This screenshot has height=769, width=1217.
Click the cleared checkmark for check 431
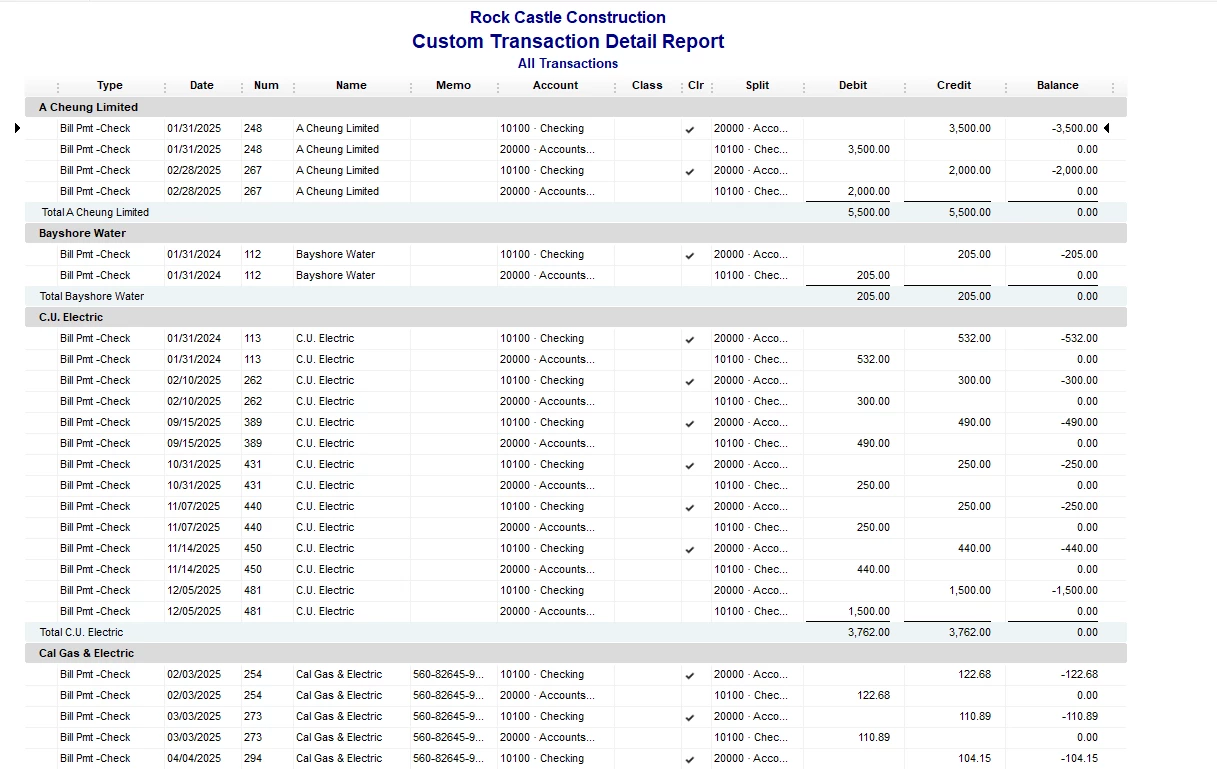pos(689,465)
